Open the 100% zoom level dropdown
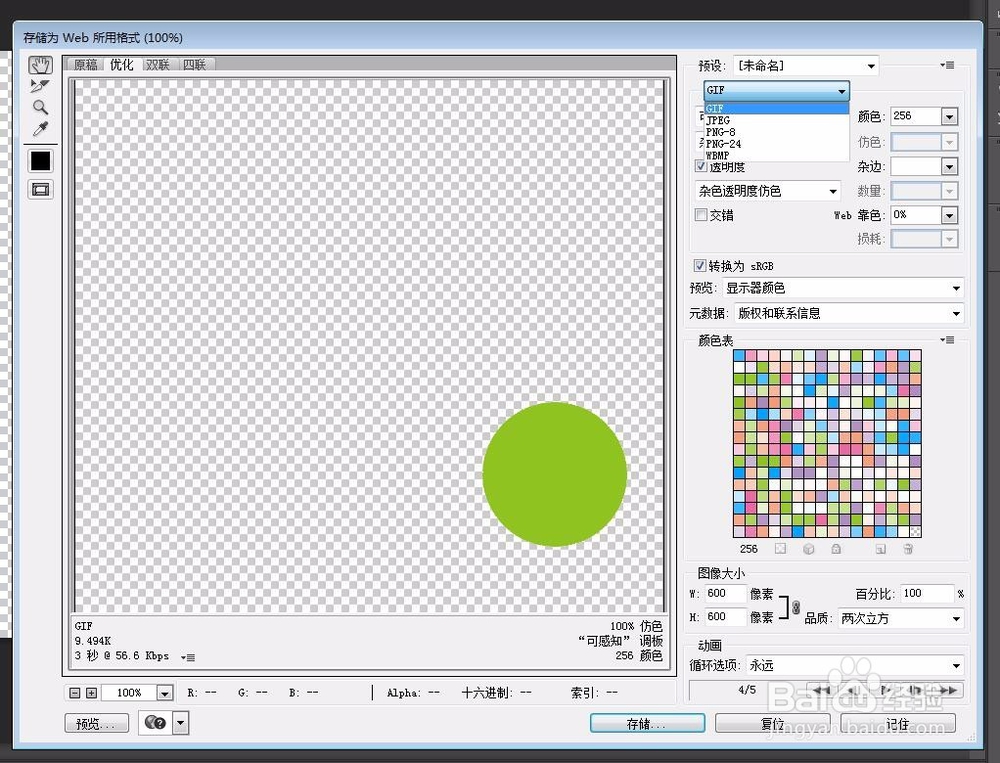The image size is (1000, 763). (165, 693)
